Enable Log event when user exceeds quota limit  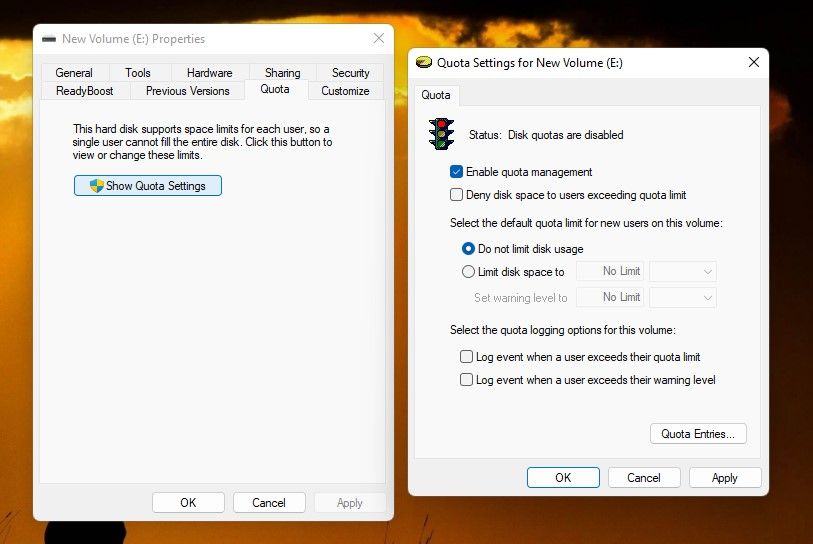click(x=466, y=357)
